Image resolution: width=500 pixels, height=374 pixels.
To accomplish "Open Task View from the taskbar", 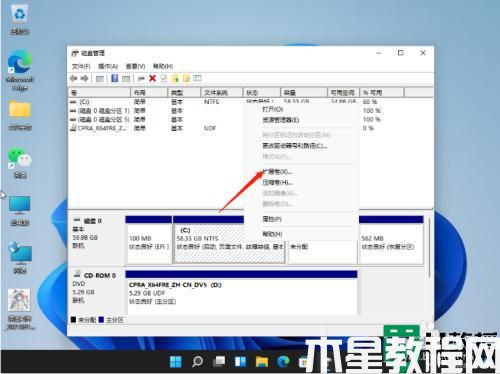I will (x=219, y=361).
